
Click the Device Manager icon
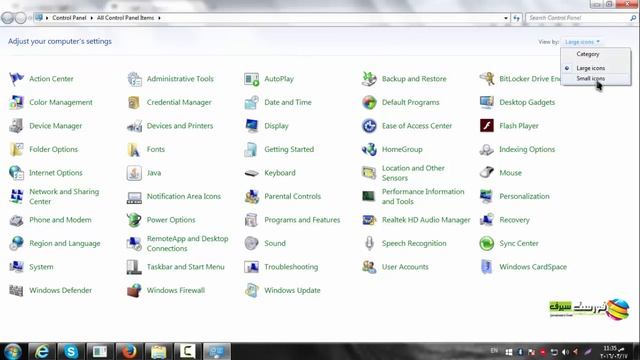click(16, 126)
